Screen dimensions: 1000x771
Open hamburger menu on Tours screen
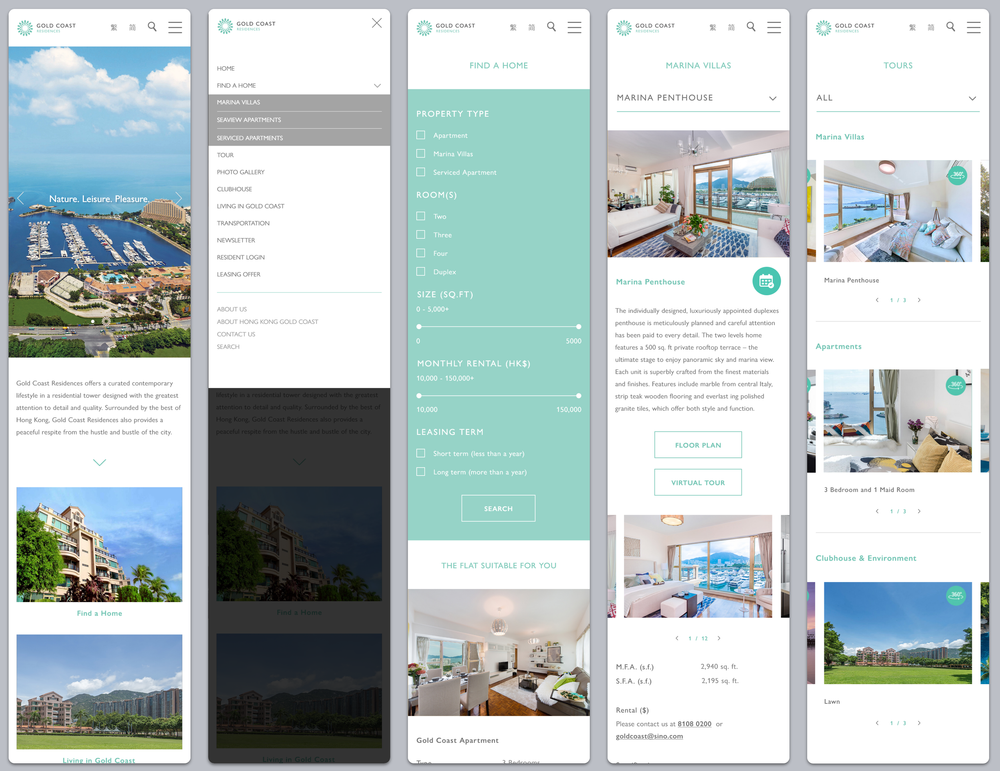coord(973,27)
